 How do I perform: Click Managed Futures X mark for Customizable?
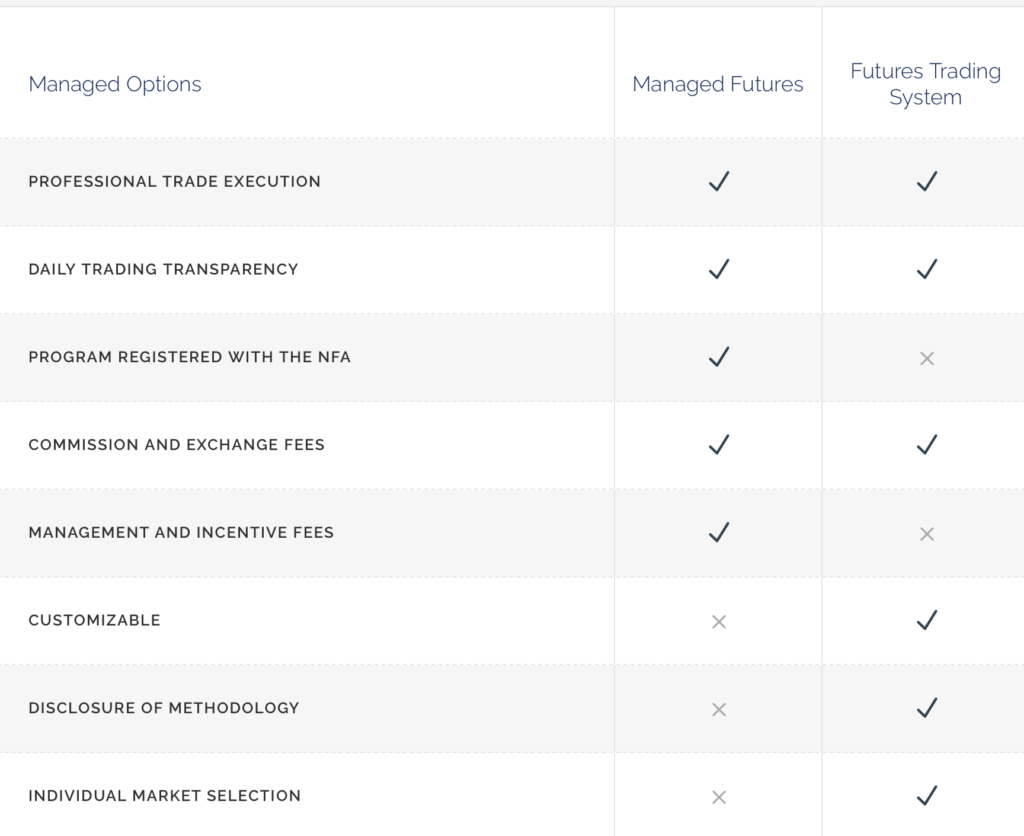[x=719, y=622]
